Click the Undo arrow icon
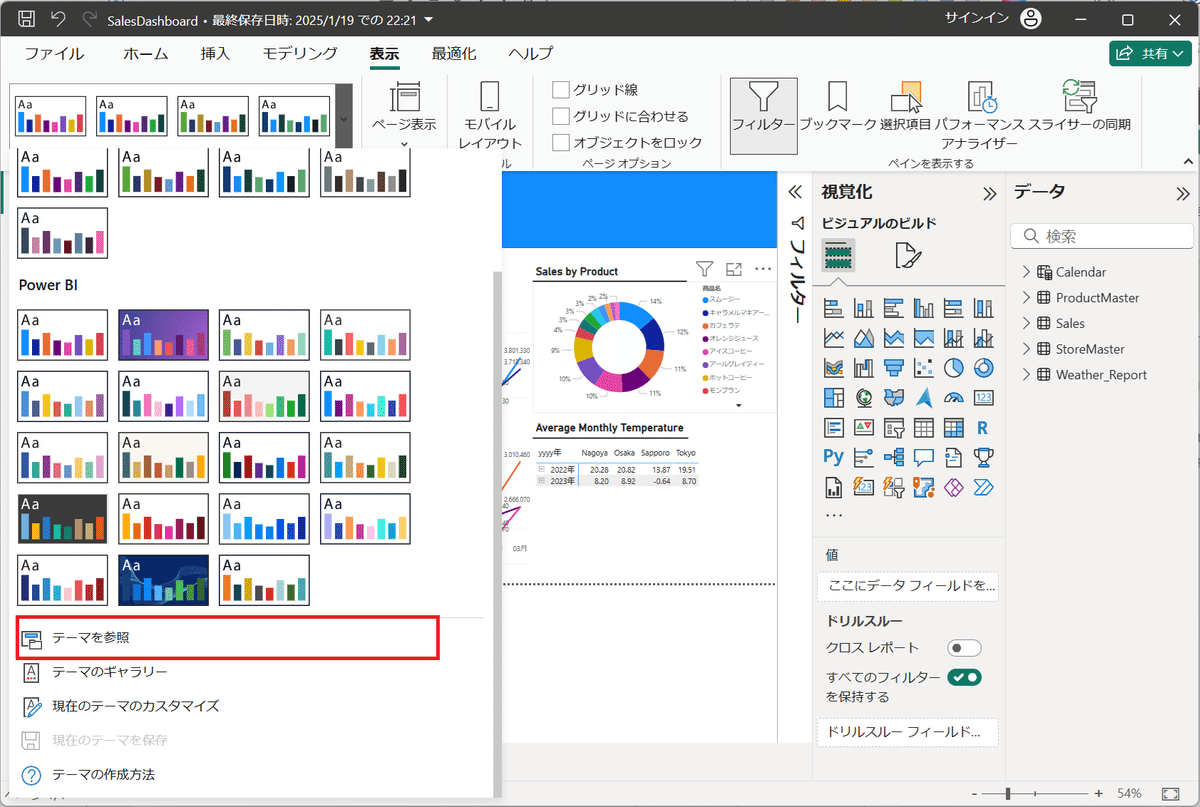The width and height of the screenshot is (1200, 807). click(x=58, y=19)
